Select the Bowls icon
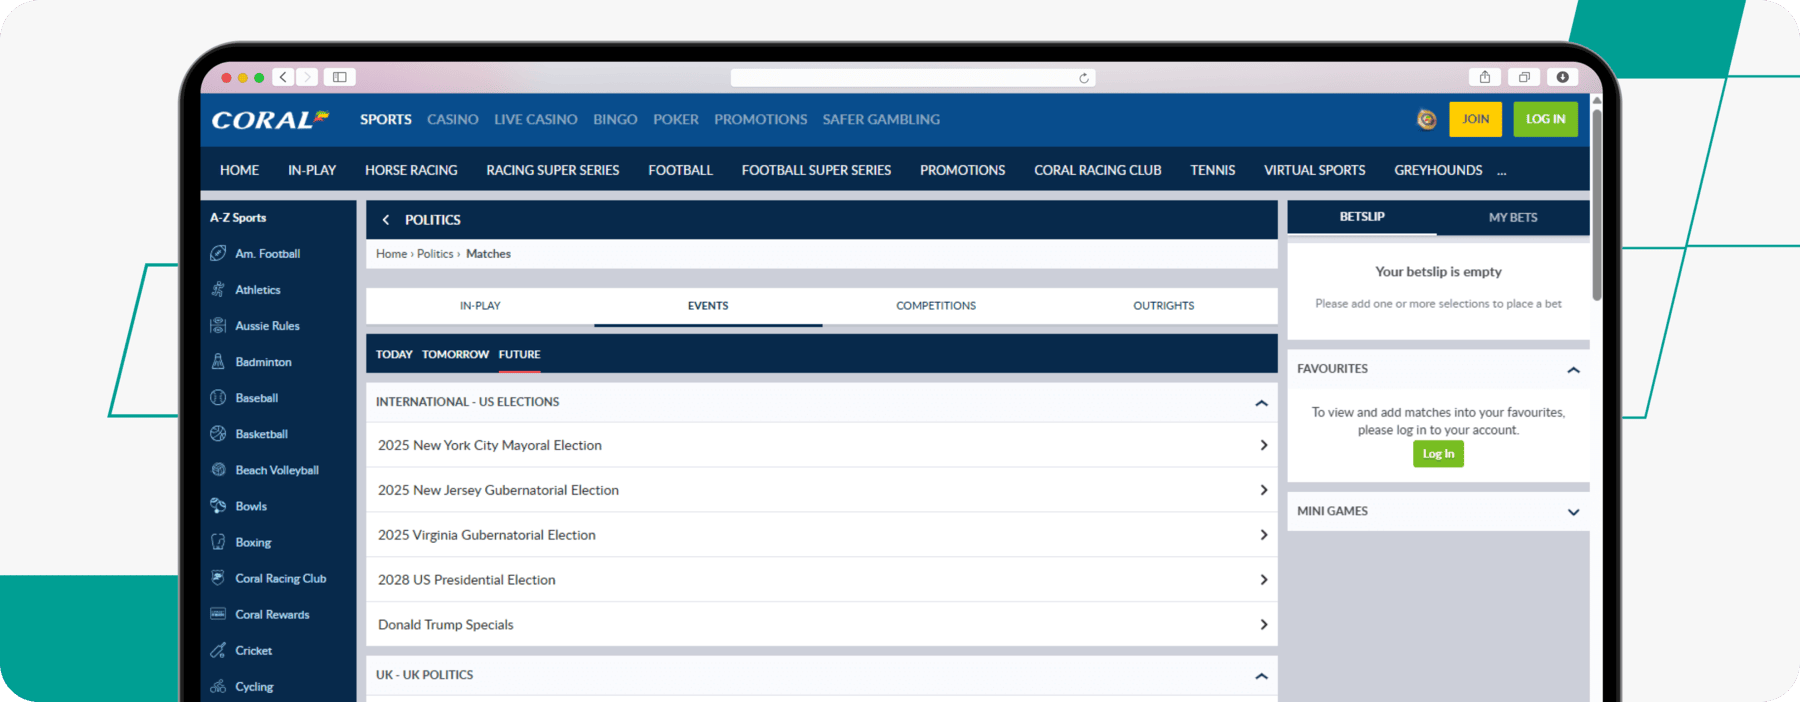The width and height of the screenshot is (1800, 702). point(218,506)
